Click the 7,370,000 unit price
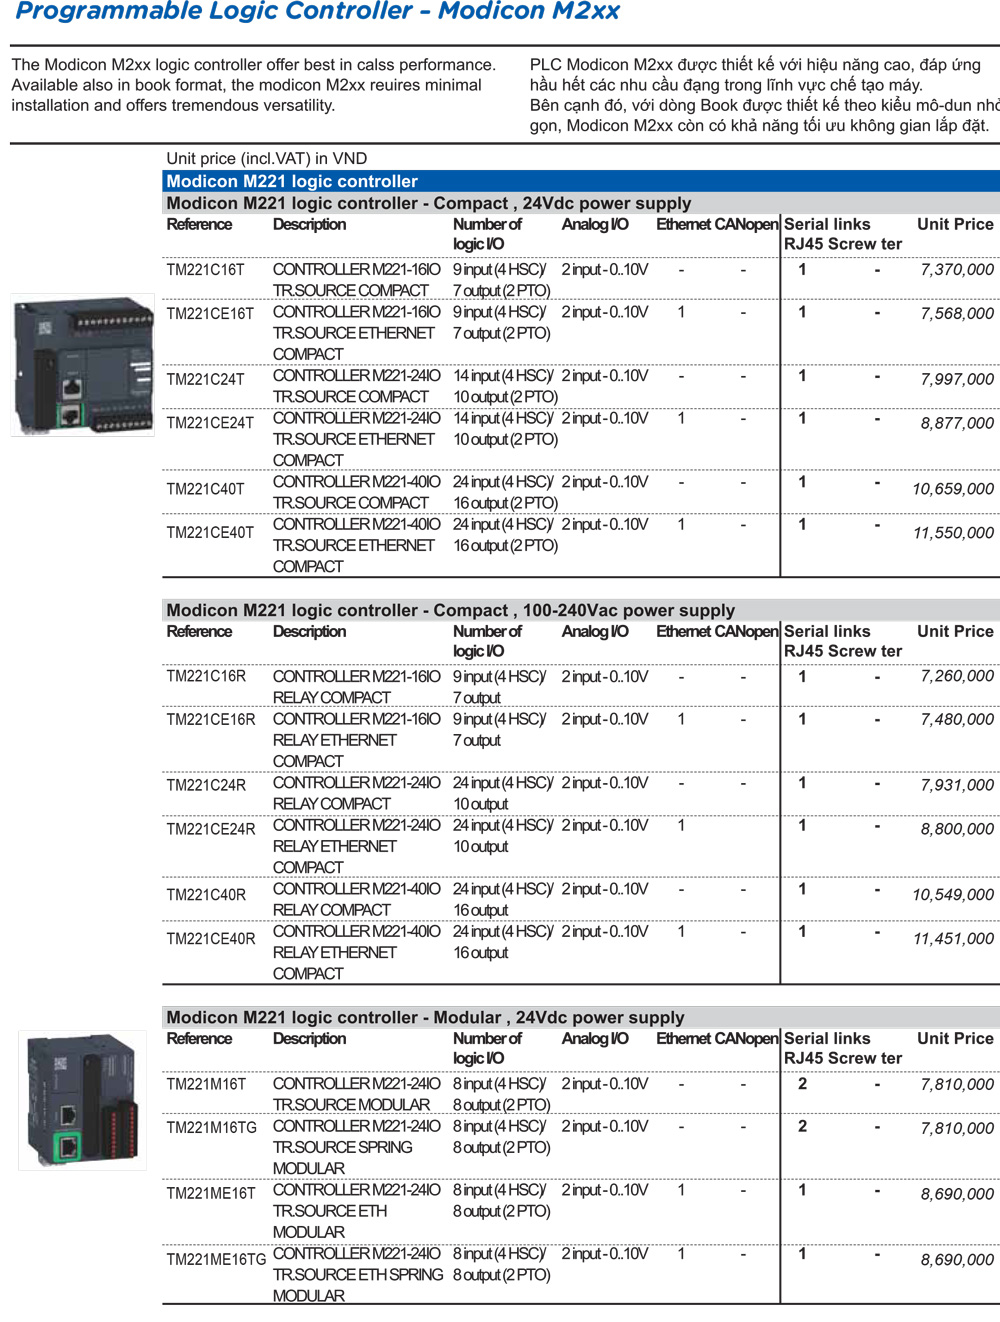The height and width of the screenshot is (1322, 1000). [x=957, y=270]
